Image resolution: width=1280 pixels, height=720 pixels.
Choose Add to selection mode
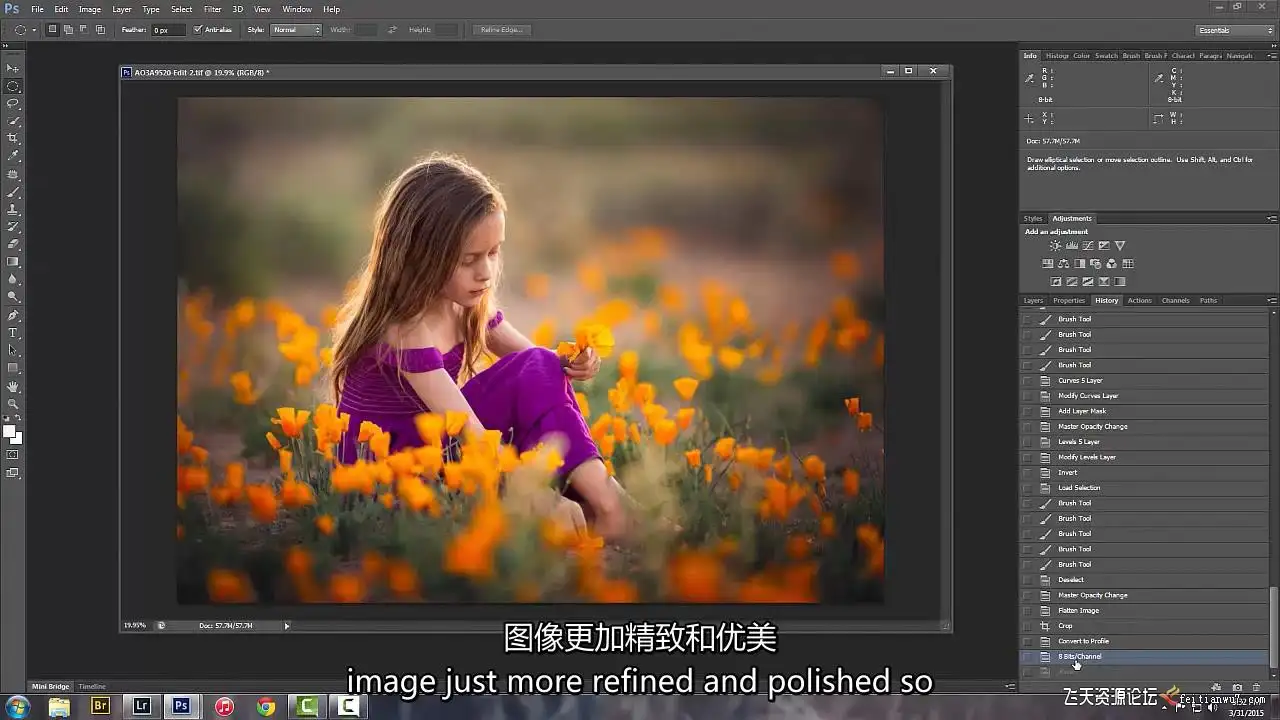click(68, 30)
